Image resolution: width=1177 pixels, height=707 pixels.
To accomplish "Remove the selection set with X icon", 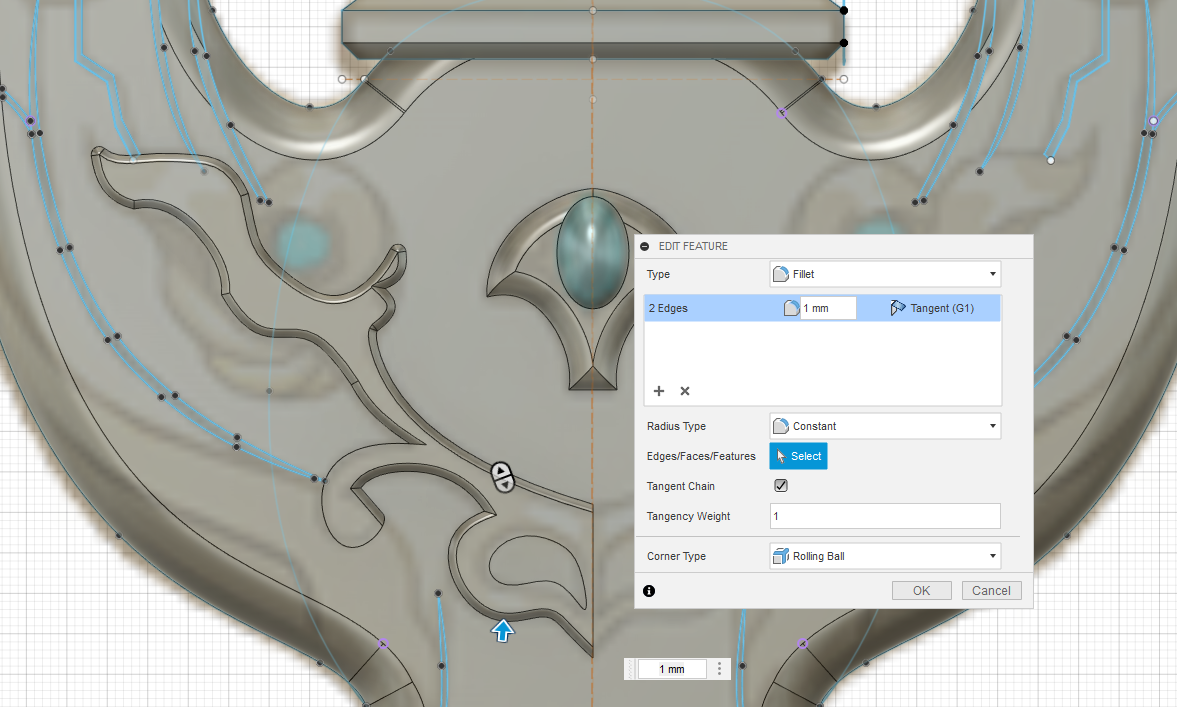I will [685, 391].
